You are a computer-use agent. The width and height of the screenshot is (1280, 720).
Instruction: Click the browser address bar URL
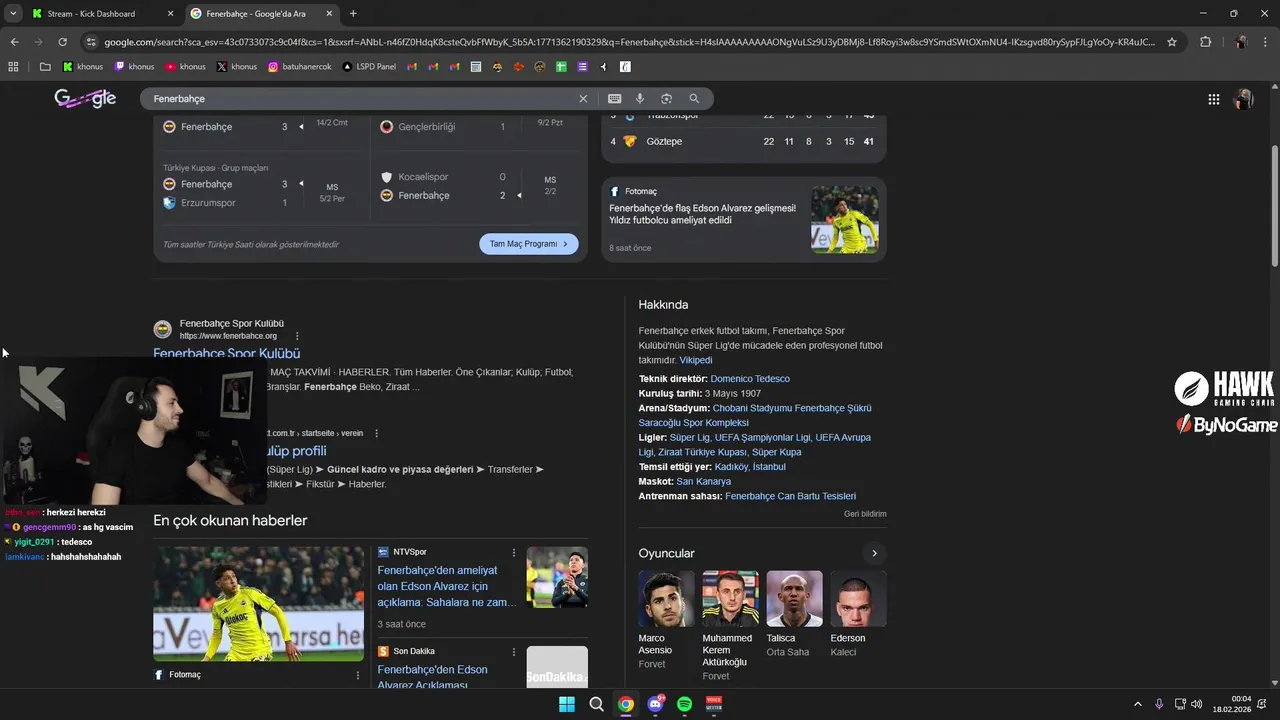[x=630, y=42]
